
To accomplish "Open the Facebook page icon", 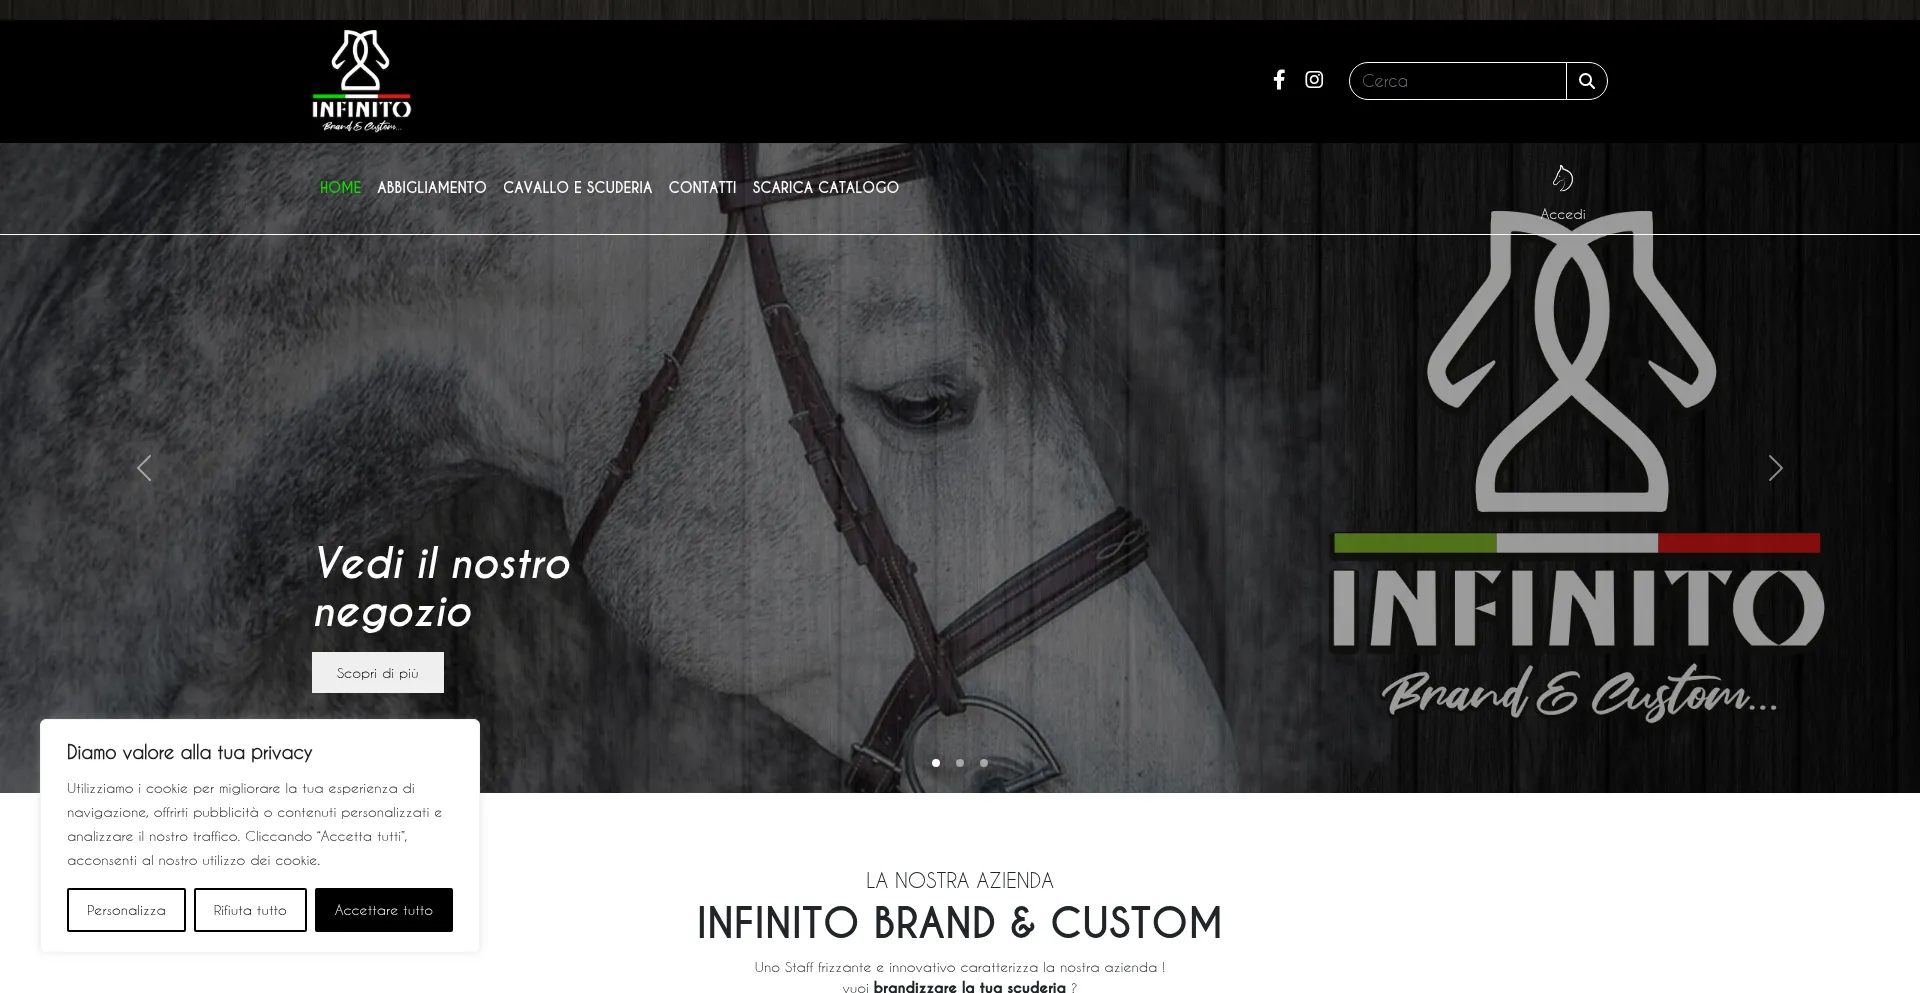I will pyautogui.click(x=1279, y=80).
